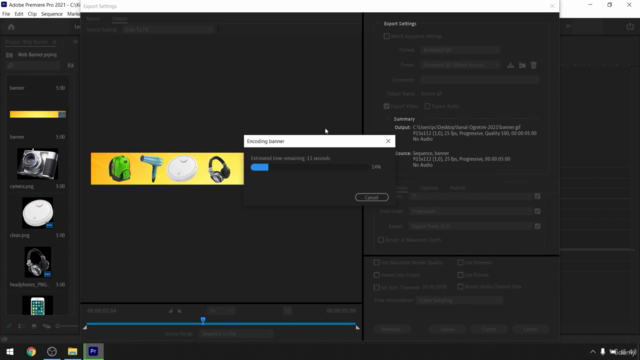This screenshot has width=640, height=360.
Task: Click the Delete Preset trash icon
Action: coord(533,65)
